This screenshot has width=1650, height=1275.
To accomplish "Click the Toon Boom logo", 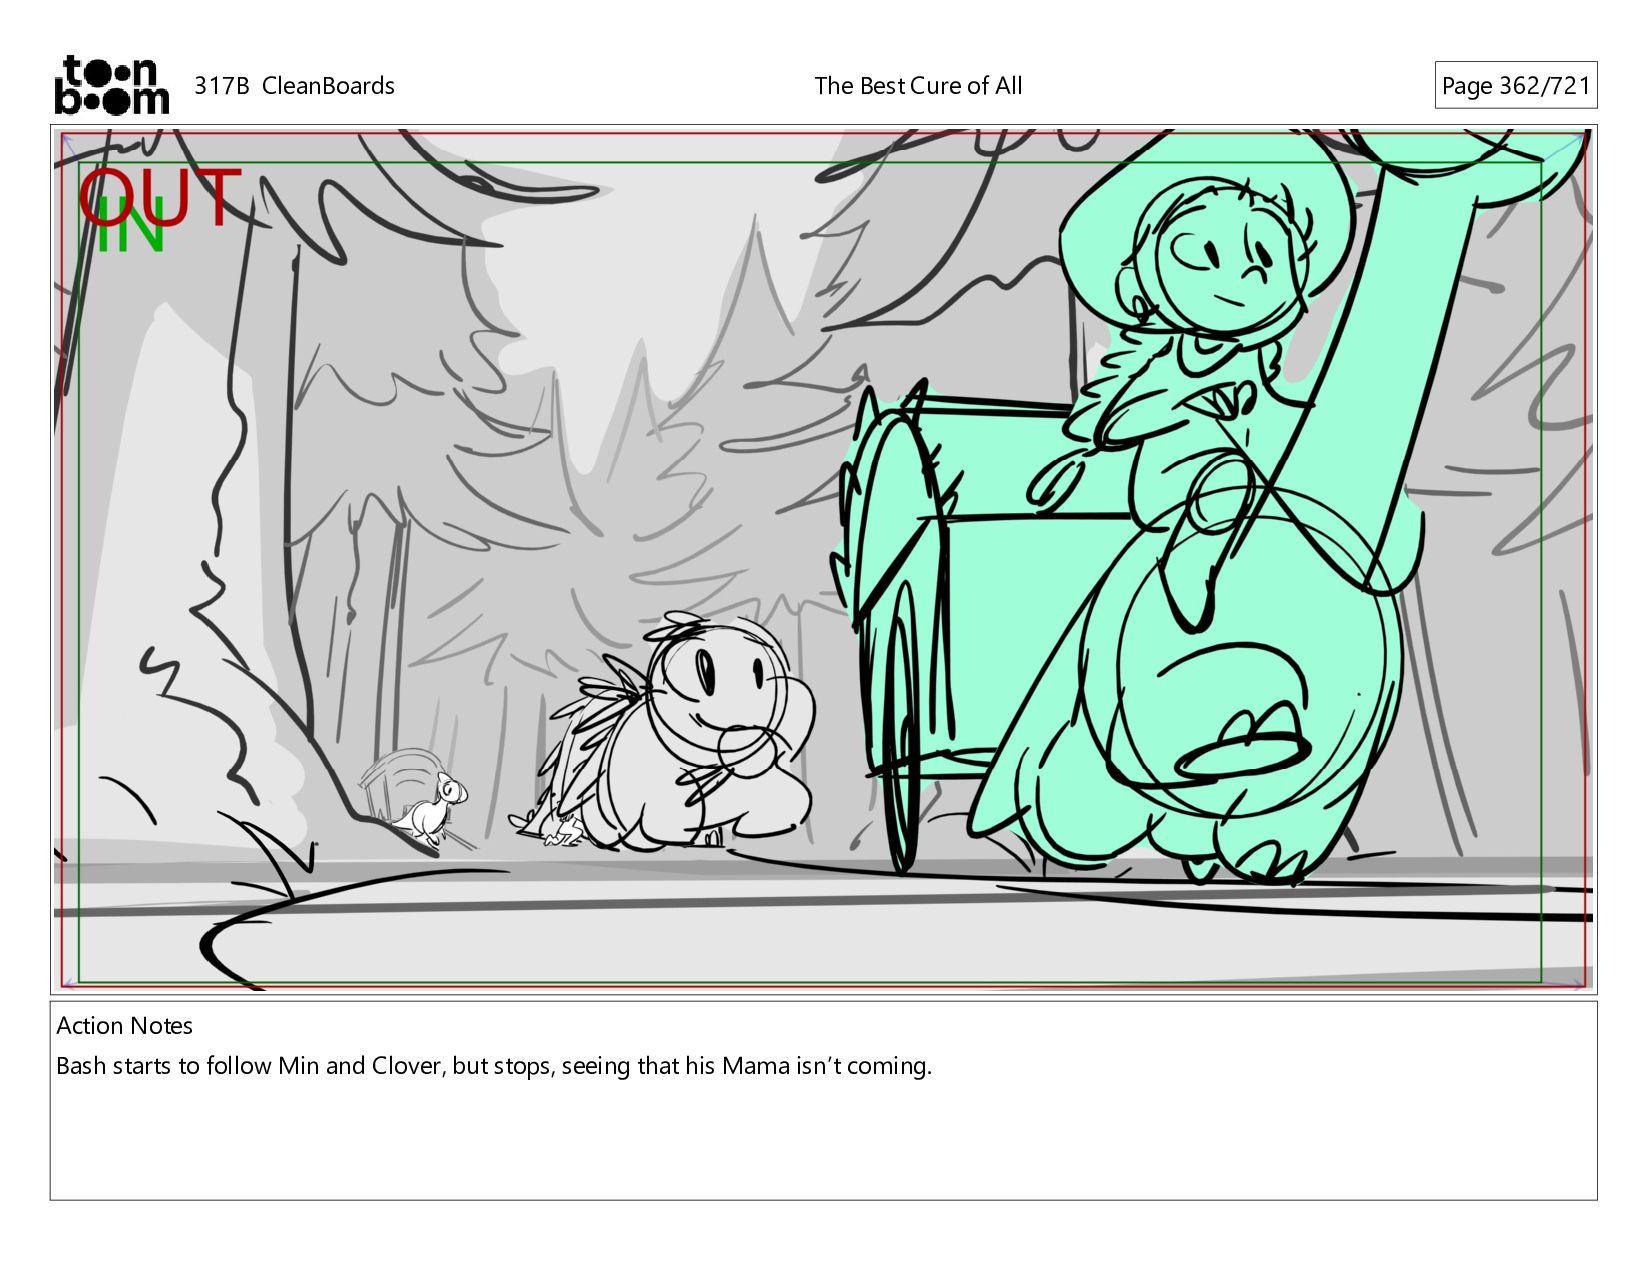I will point(111,85).
